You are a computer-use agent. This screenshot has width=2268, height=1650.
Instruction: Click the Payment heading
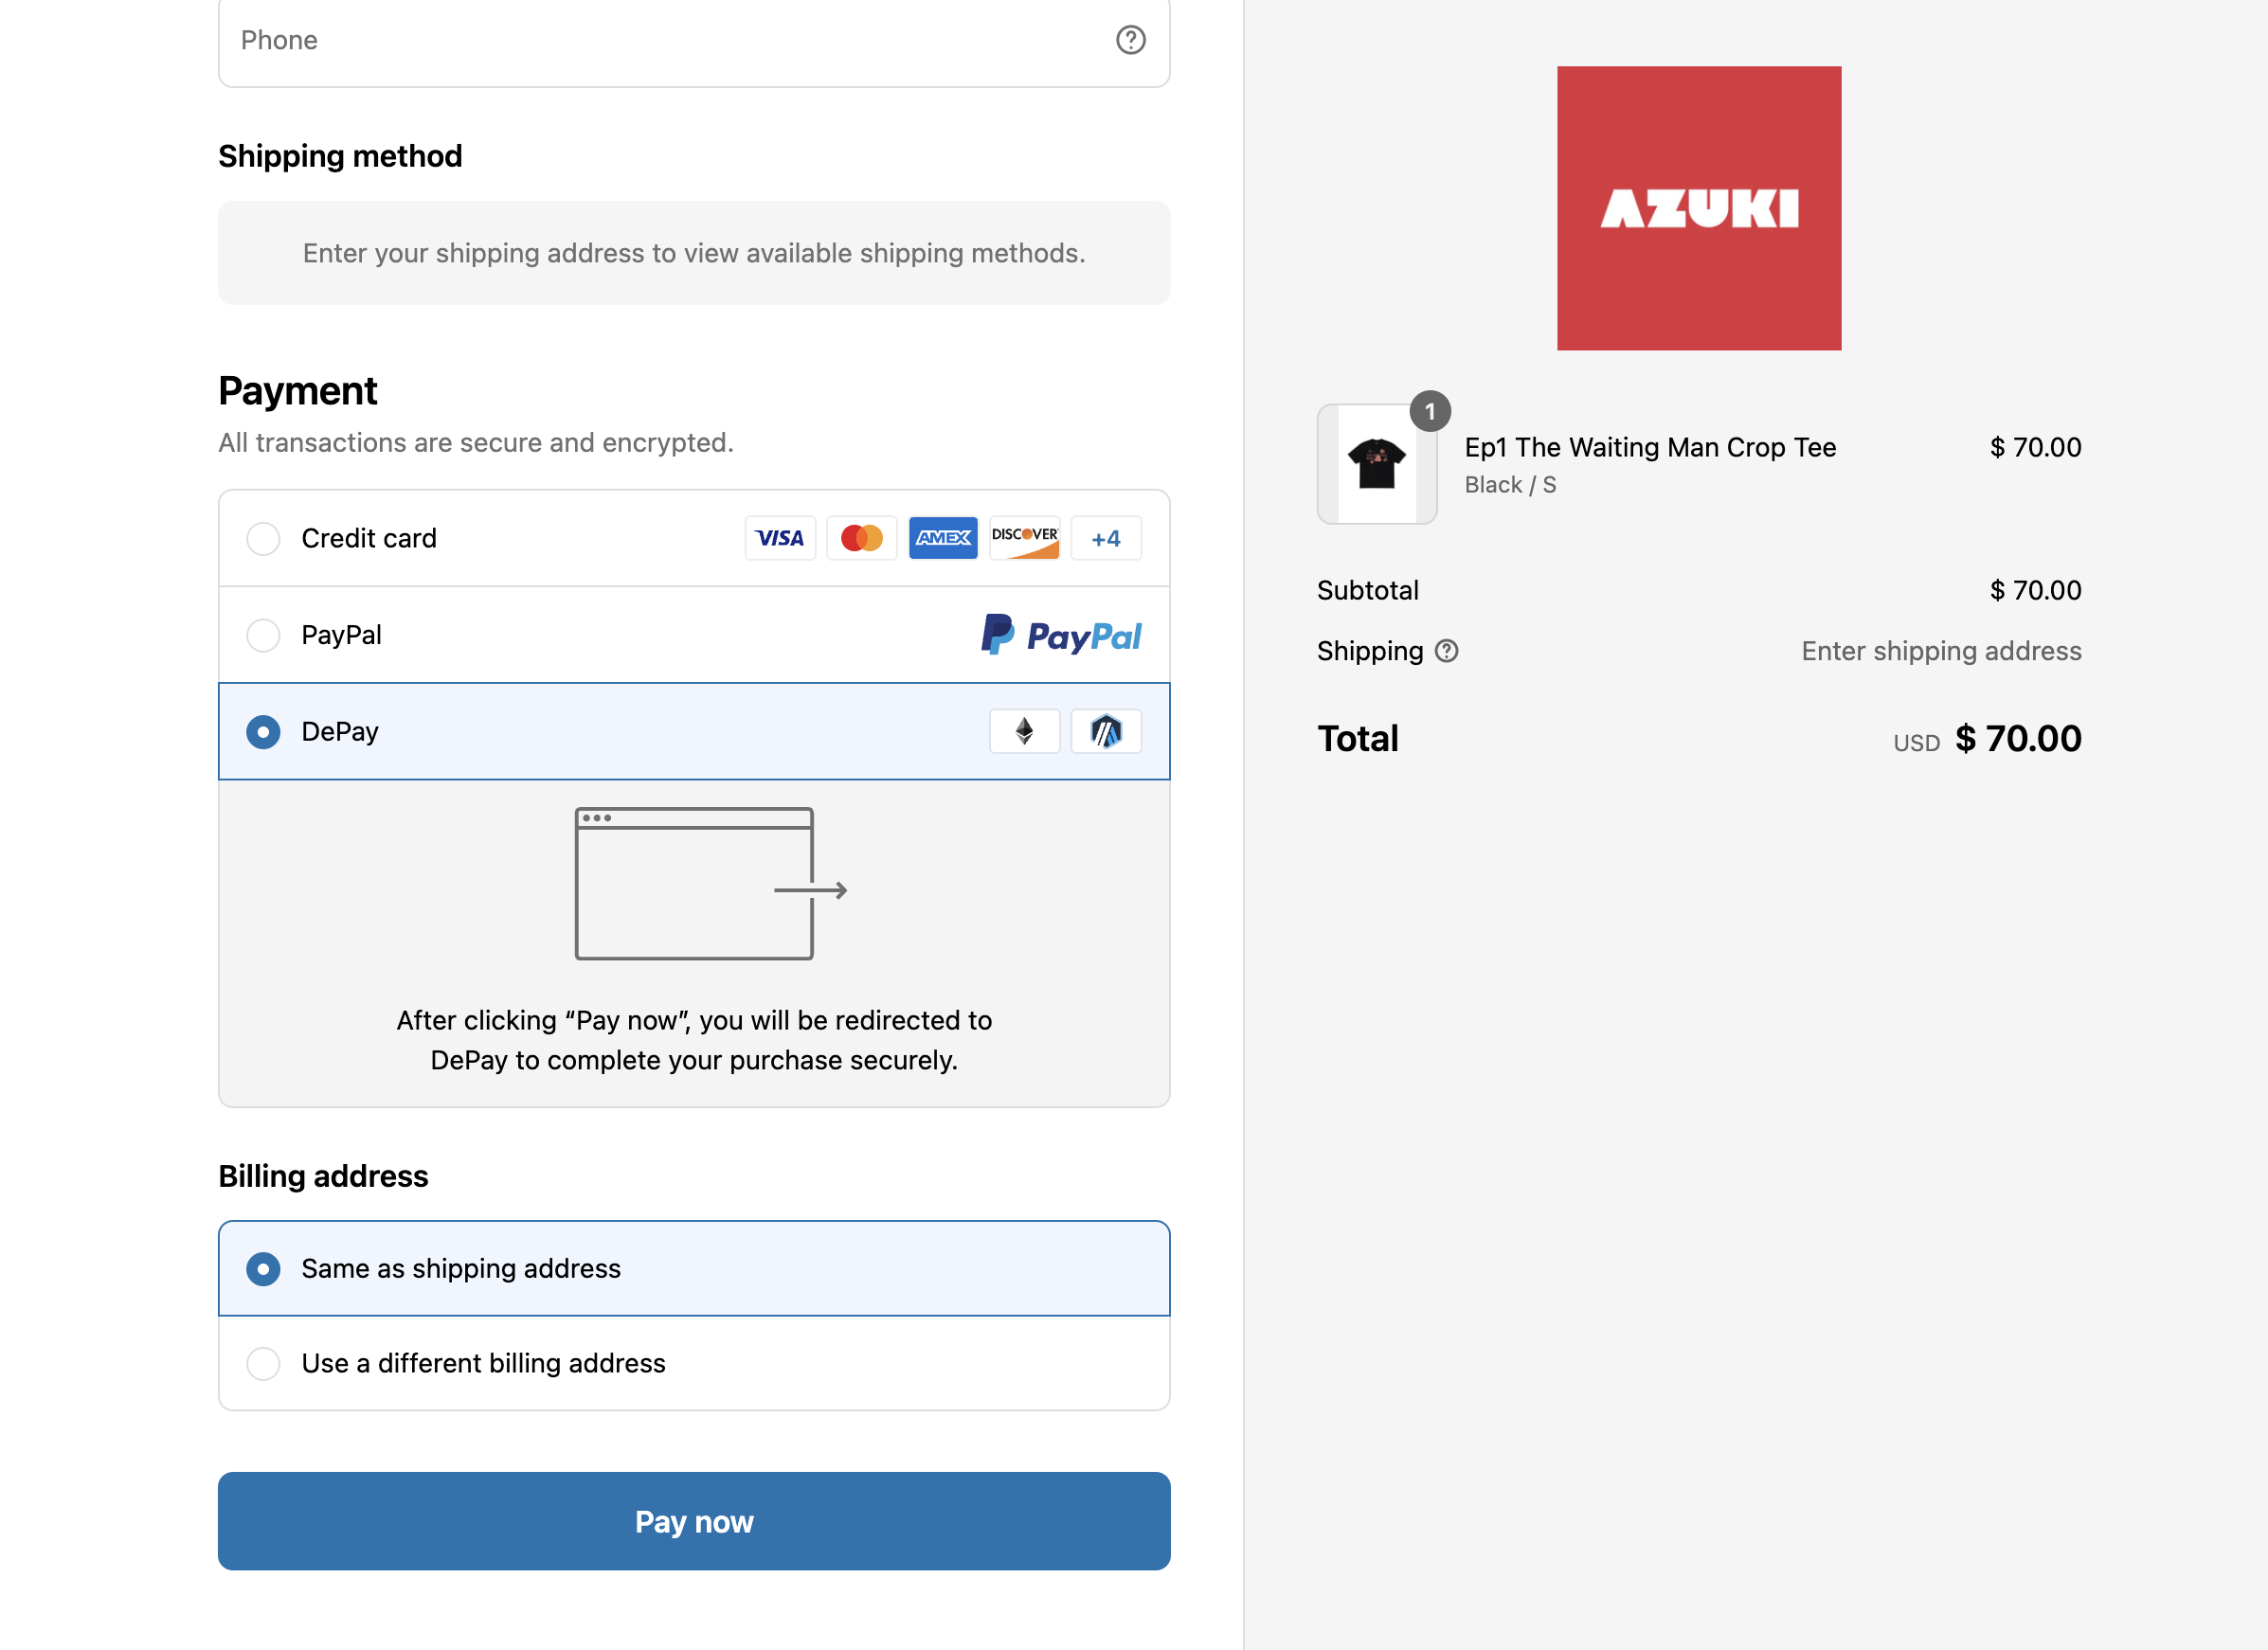click(x=297, y=391)
